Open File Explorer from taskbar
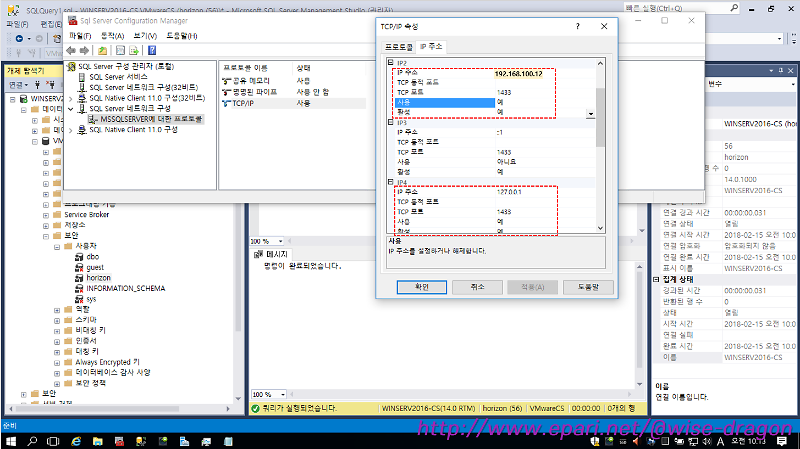Screen dimensions: 800x449 pyautogui.click(x=97, y=441)
